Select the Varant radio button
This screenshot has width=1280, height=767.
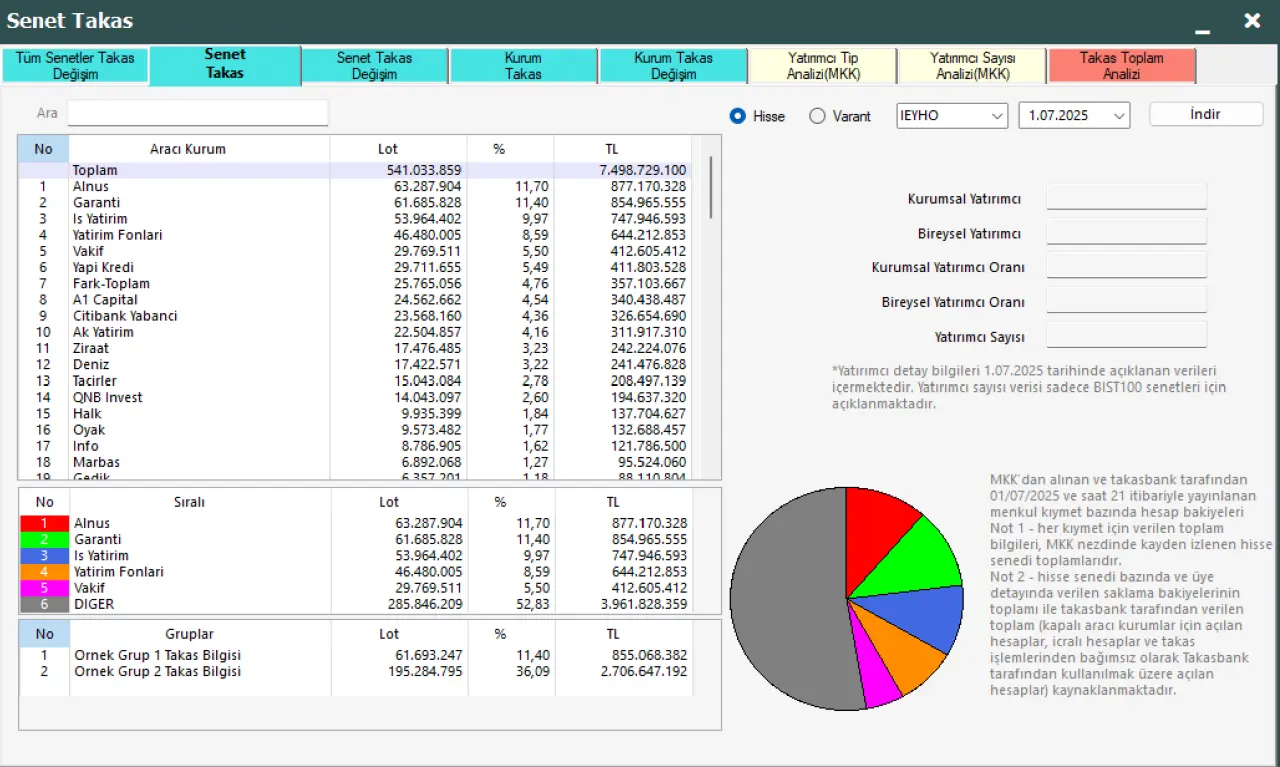[817, 116]
